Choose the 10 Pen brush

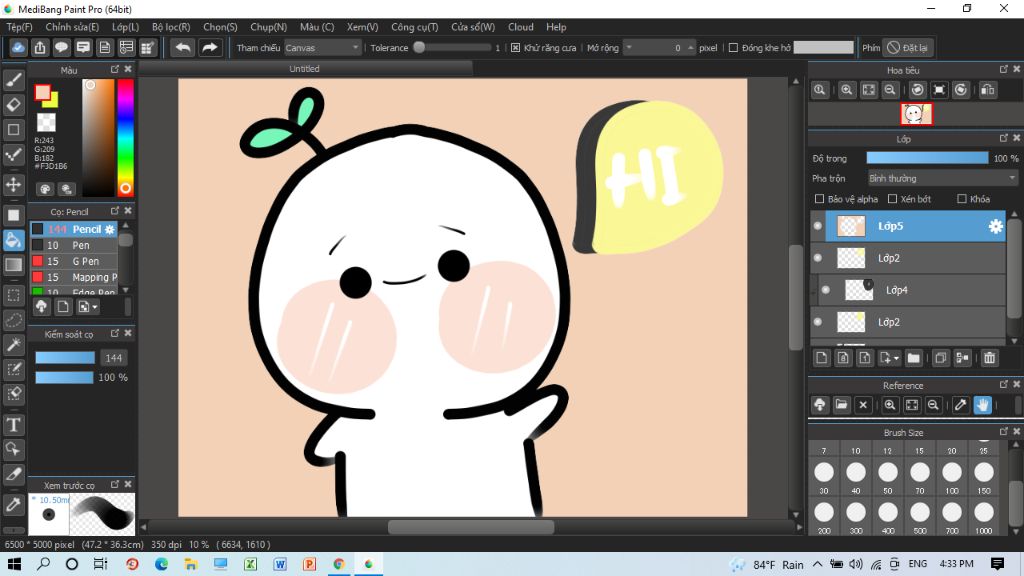[74, 246]
